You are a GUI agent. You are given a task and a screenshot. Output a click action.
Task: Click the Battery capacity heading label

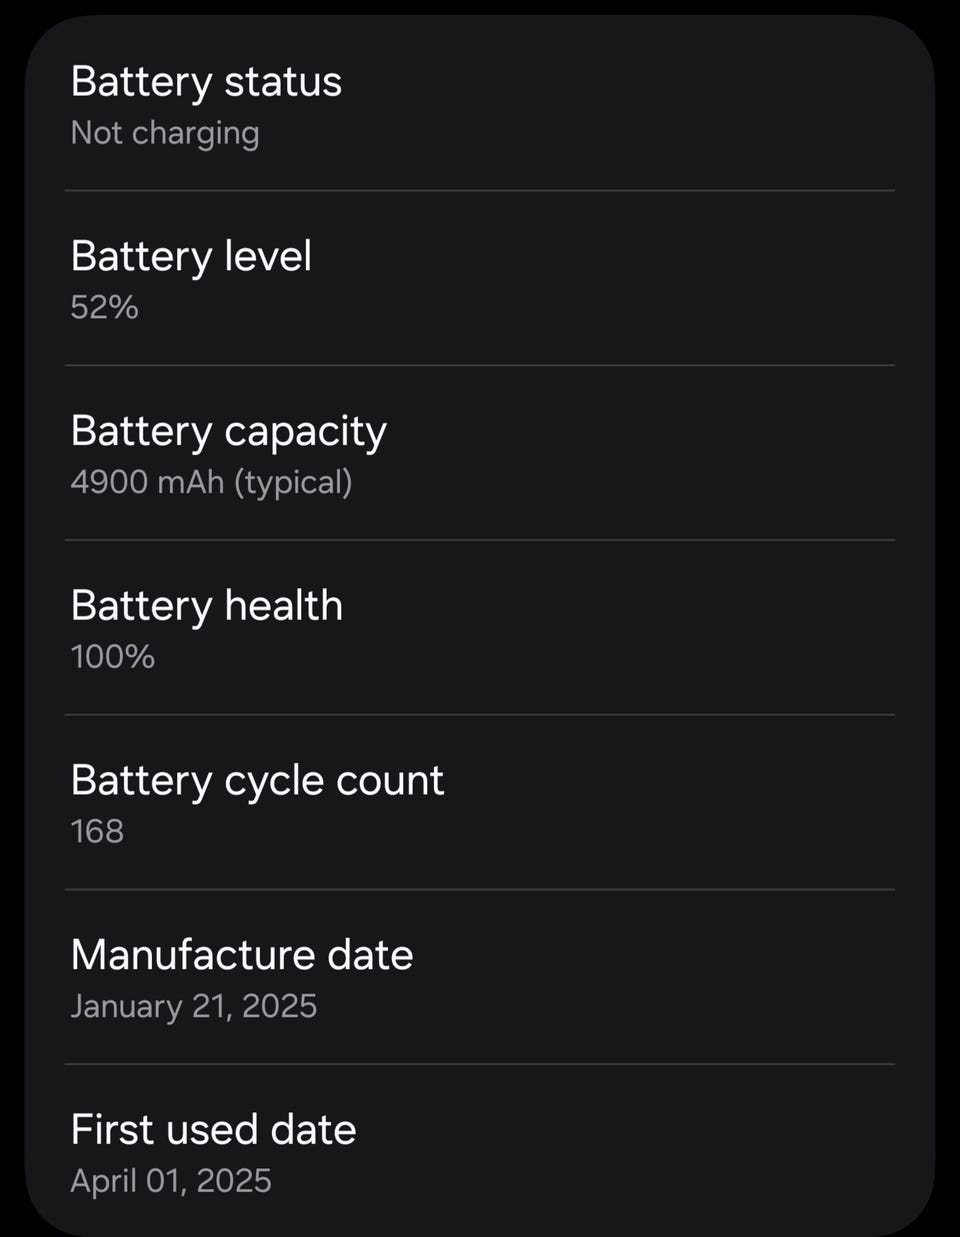coord(229,432)
